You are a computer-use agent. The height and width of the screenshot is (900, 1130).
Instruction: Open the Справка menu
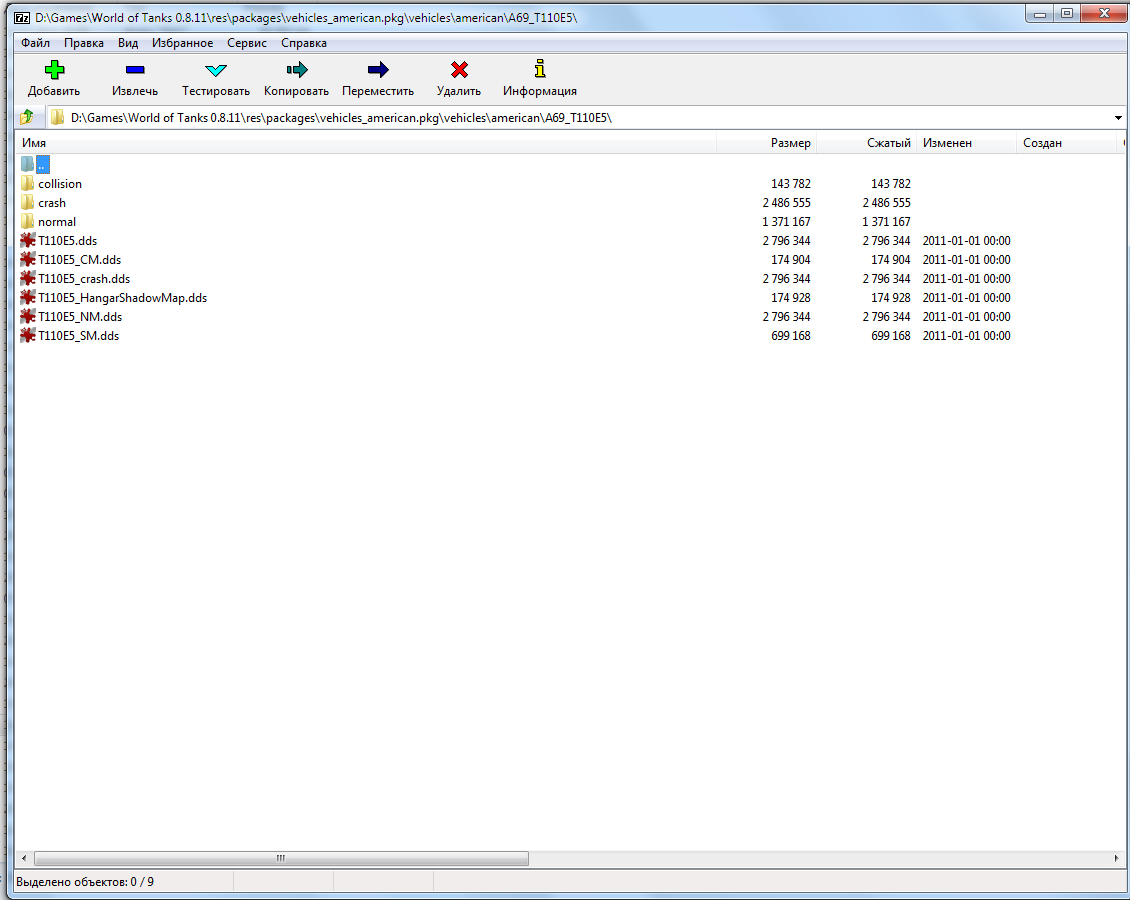pos(304,43)
